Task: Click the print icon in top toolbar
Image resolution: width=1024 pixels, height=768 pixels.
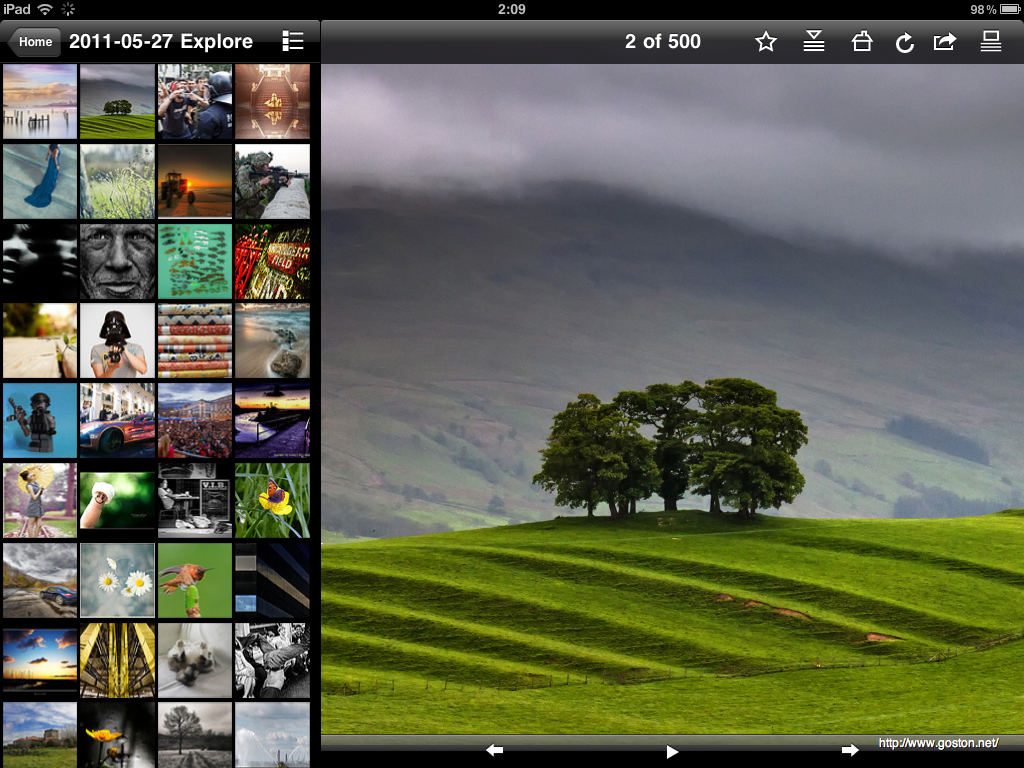Action: 861,41
